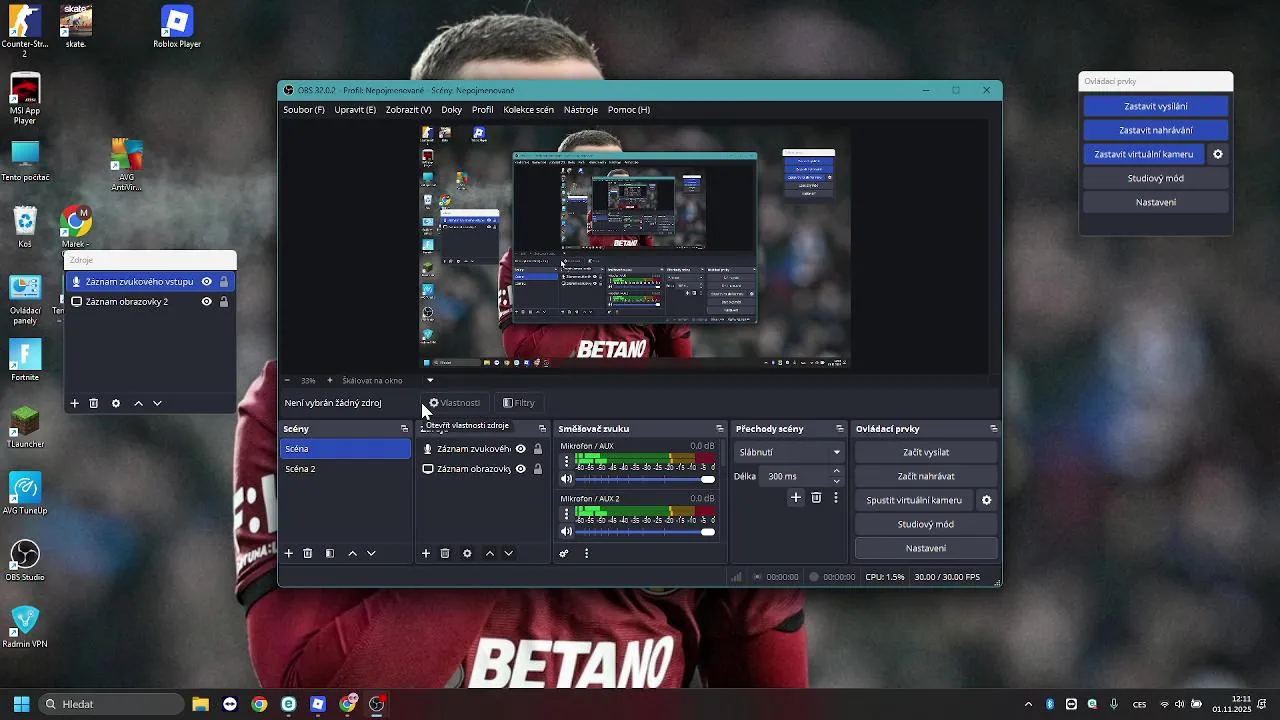The height and width of the screenshot is (720, 1280).
Task: Remove scene transition with trash icon
Action: click(816, 497)
